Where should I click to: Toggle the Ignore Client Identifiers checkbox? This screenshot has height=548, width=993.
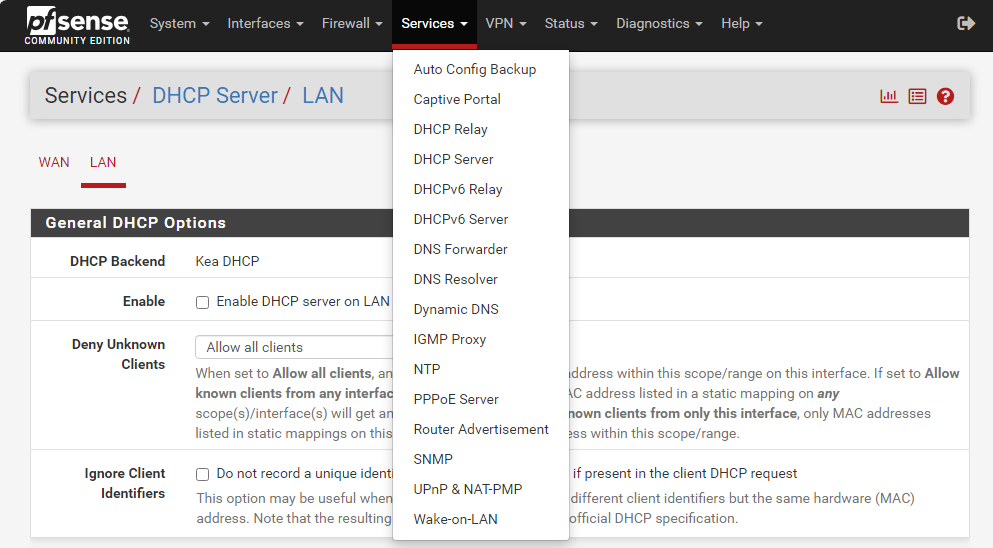(203, 474)
